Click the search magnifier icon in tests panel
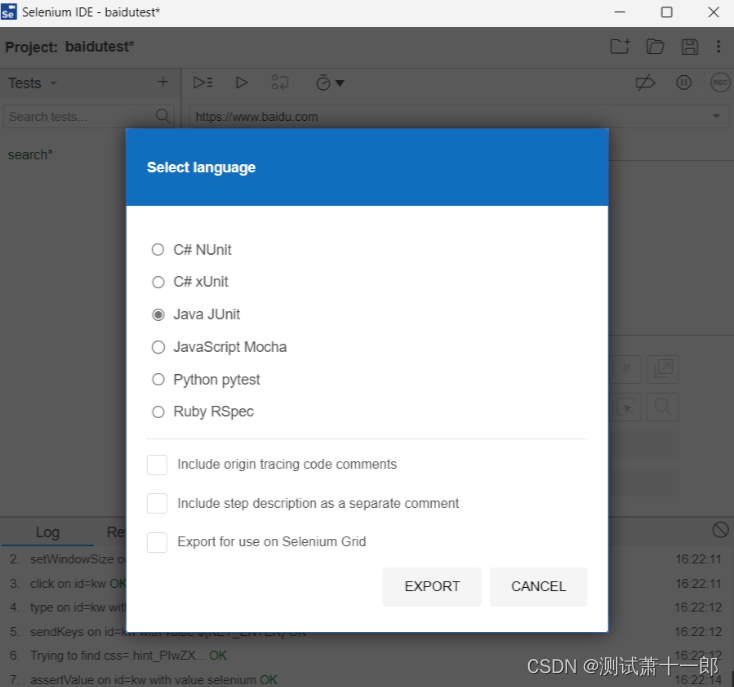 coord(163,116)
